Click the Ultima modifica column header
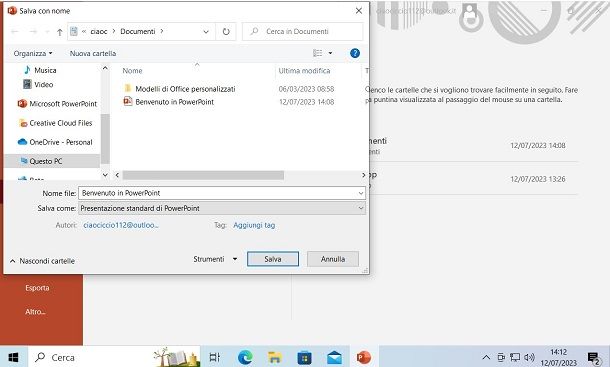 point(304,71)
